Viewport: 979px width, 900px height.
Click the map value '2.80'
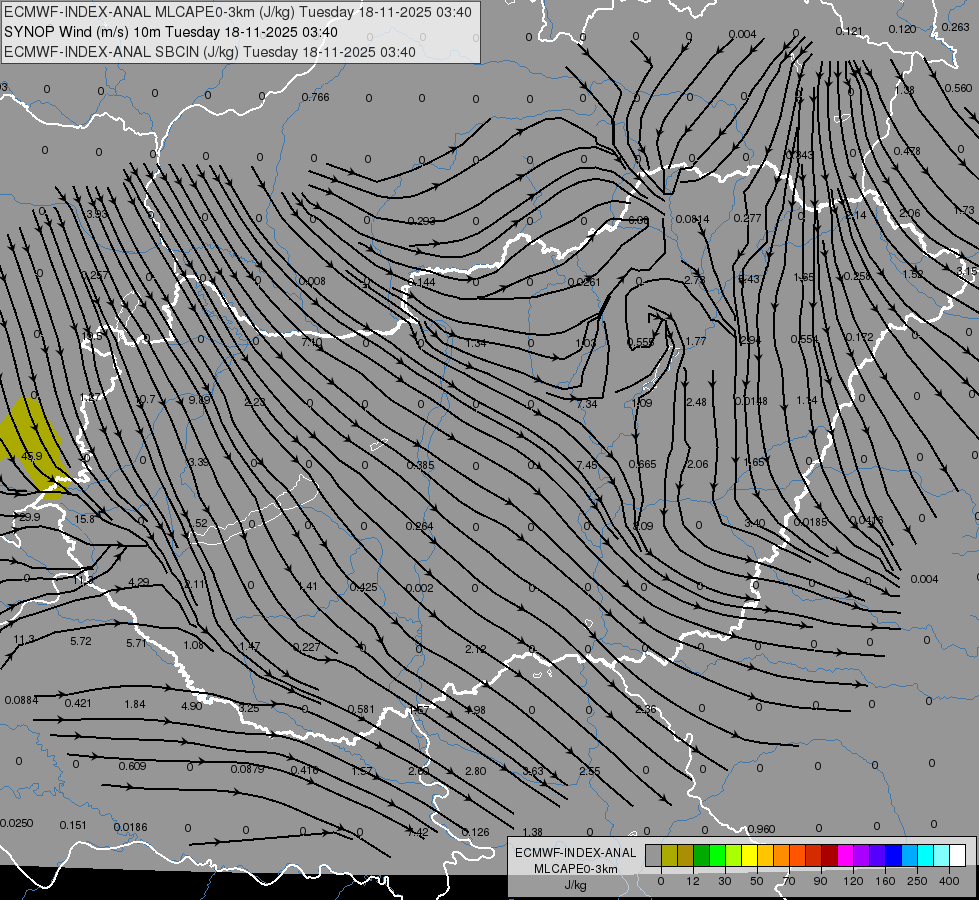tap(476, 771)
